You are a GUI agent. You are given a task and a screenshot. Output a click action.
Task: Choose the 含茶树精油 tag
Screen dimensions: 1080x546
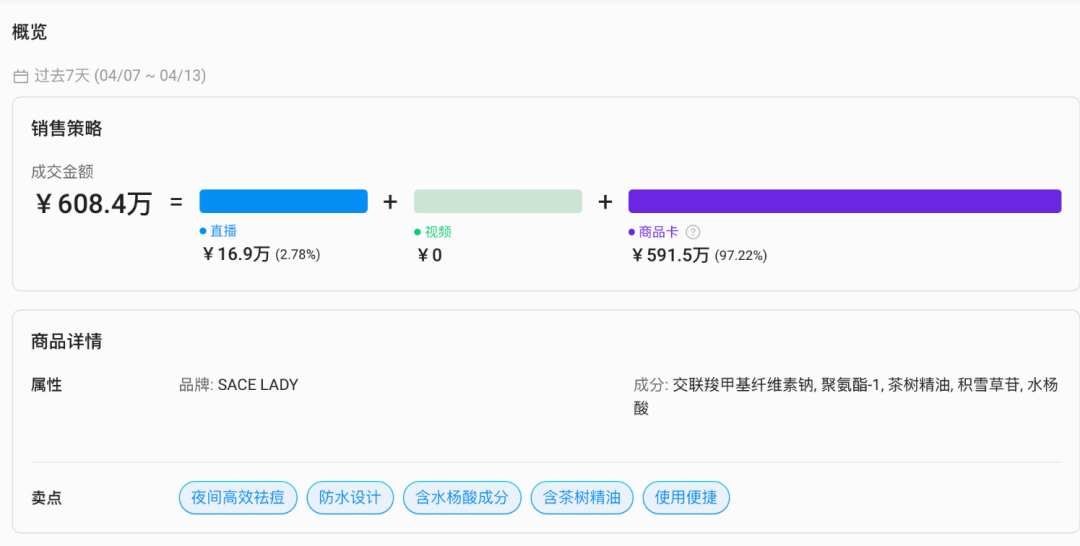click(582, 498)
